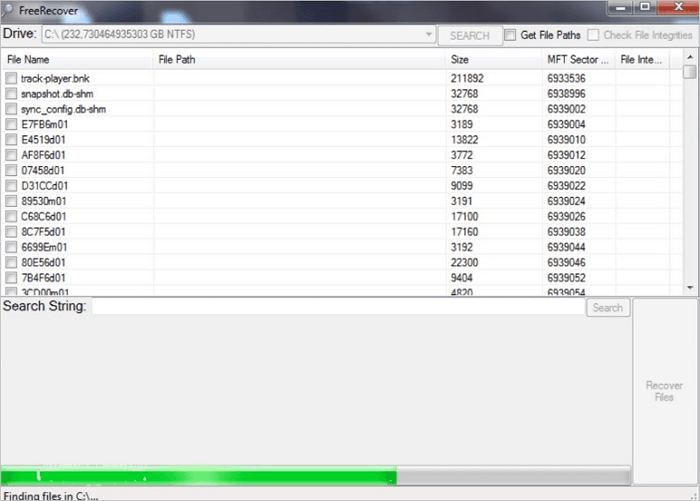
Task: Select file name E4519d01
Action: point(43,140)
